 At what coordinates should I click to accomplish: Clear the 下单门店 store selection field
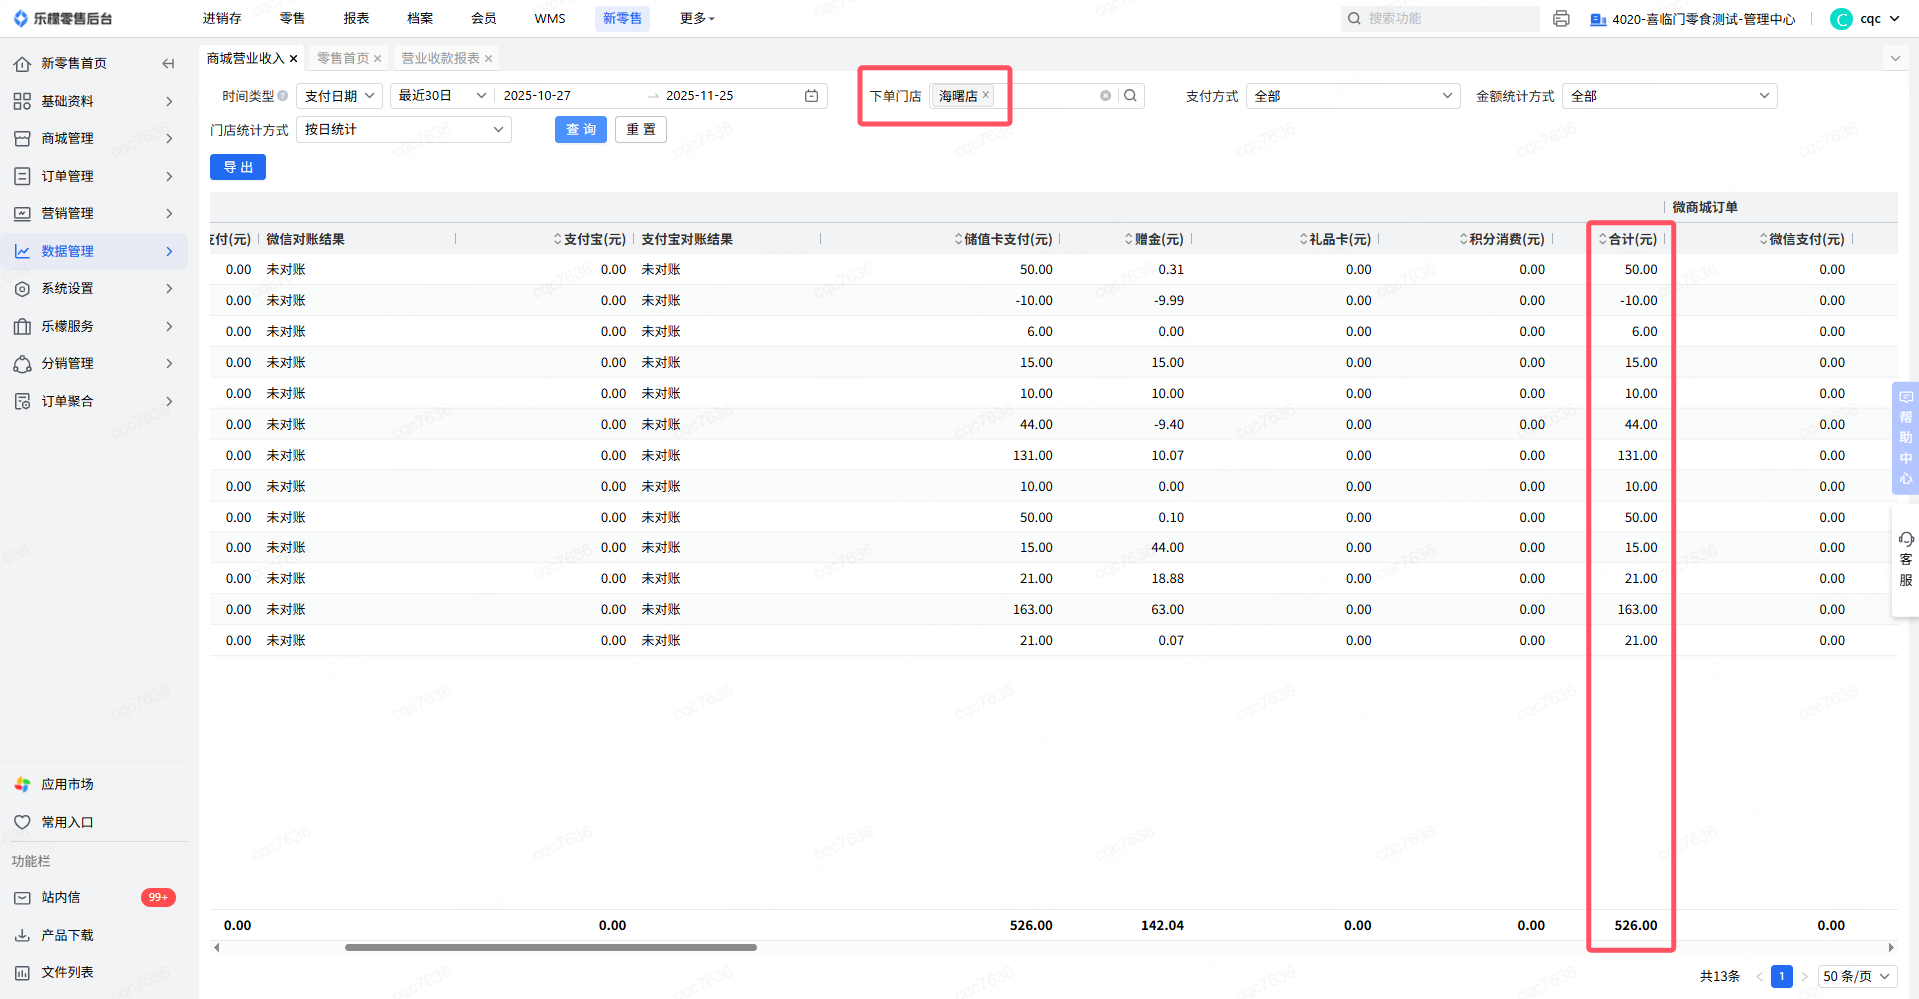tap(1105, 96)
